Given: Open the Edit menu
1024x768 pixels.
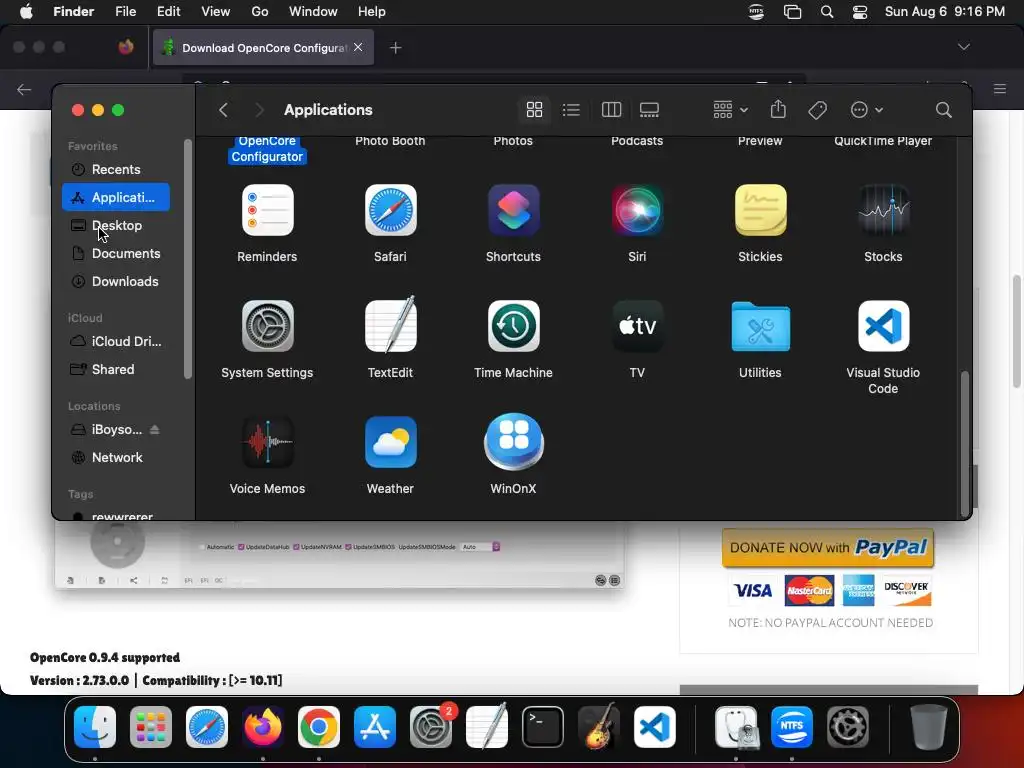Looking at the screenshot, I should (168, 11).
